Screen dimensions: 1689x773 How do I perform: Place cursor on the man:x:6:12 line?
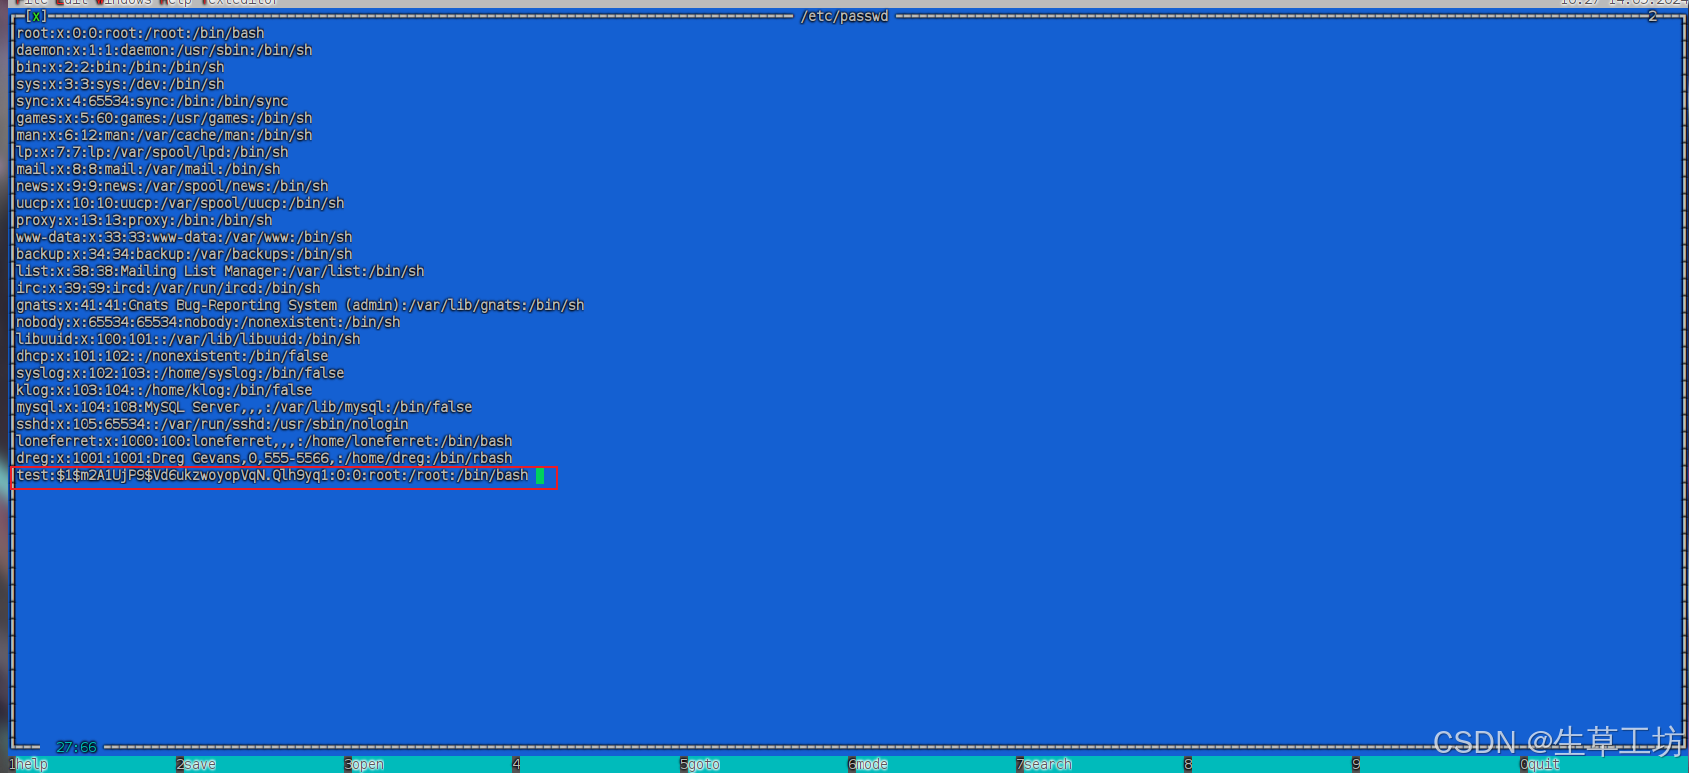point(164,135)
